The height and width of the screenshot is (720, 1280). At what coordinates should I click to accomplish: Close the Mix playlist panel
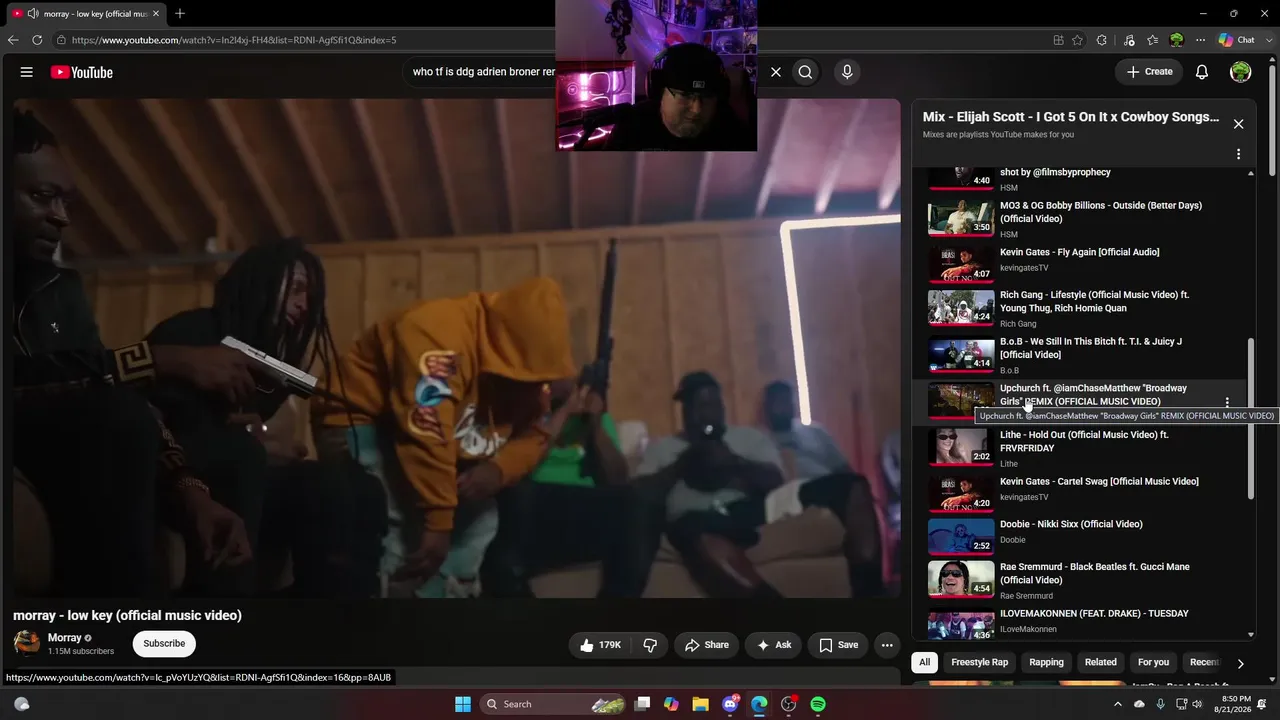point(1238,124)
